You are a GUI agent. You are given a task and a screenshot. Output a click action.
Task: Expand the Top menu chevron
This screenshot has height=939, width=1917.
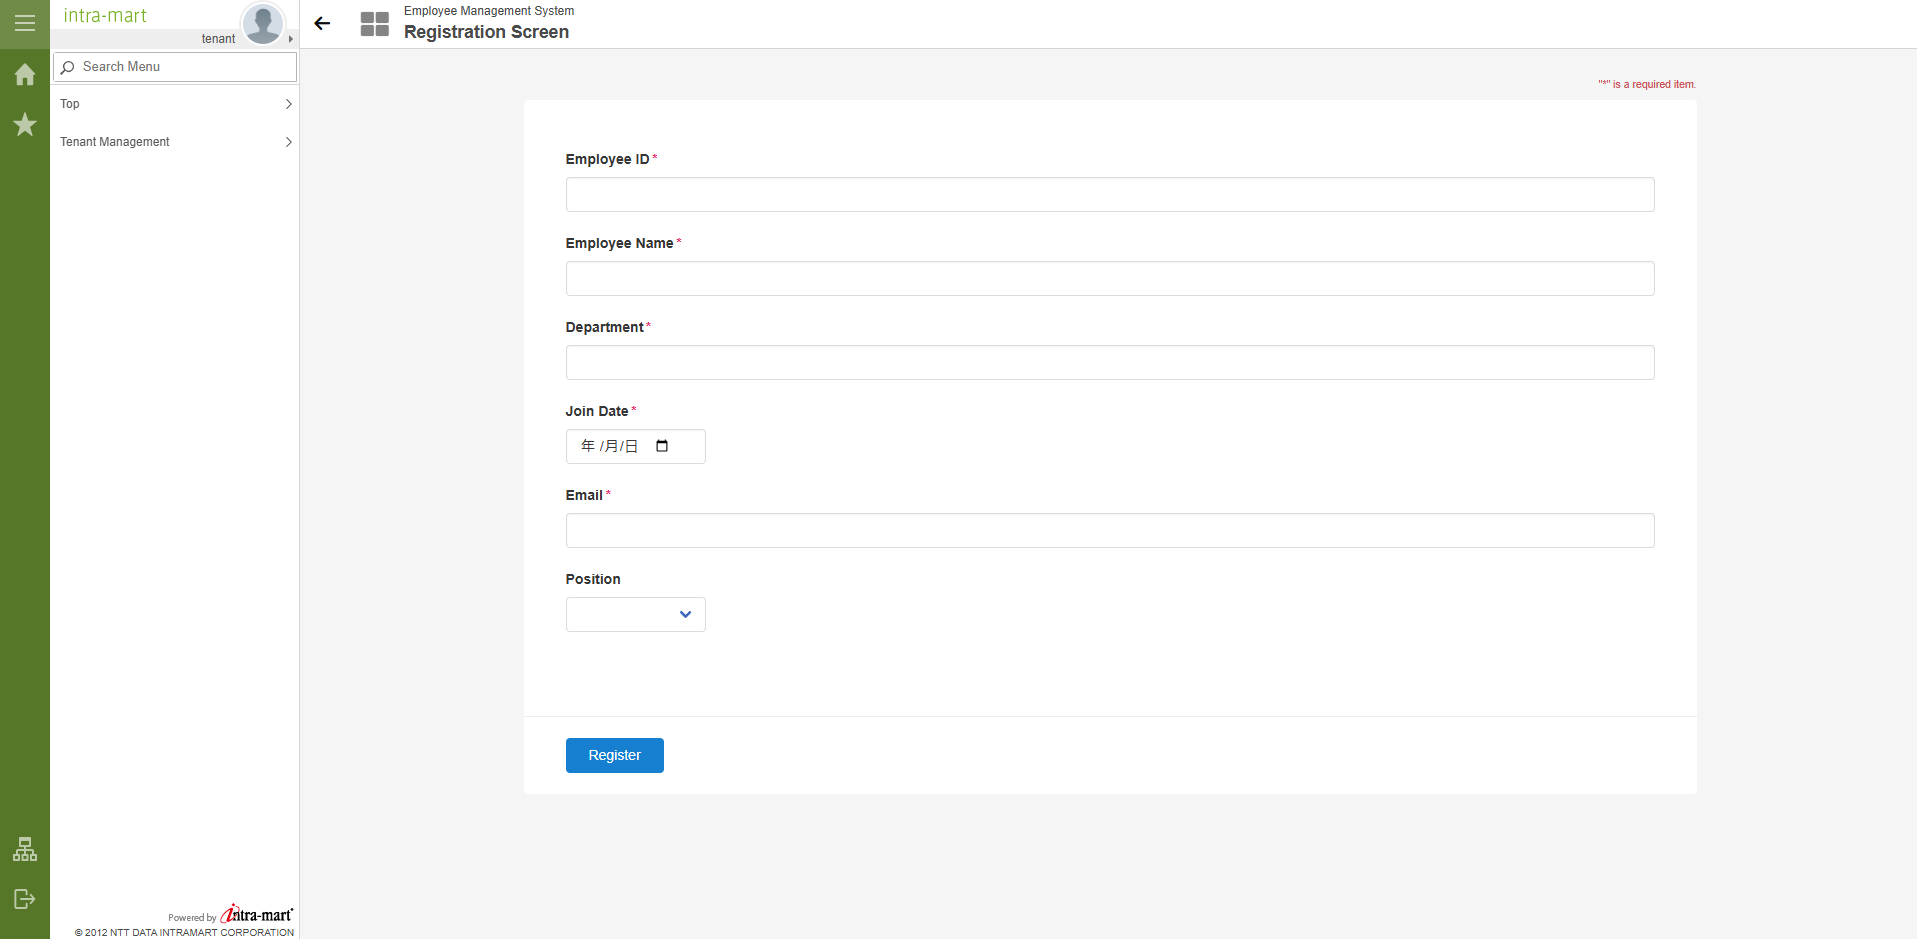click(x=288, y=104)
